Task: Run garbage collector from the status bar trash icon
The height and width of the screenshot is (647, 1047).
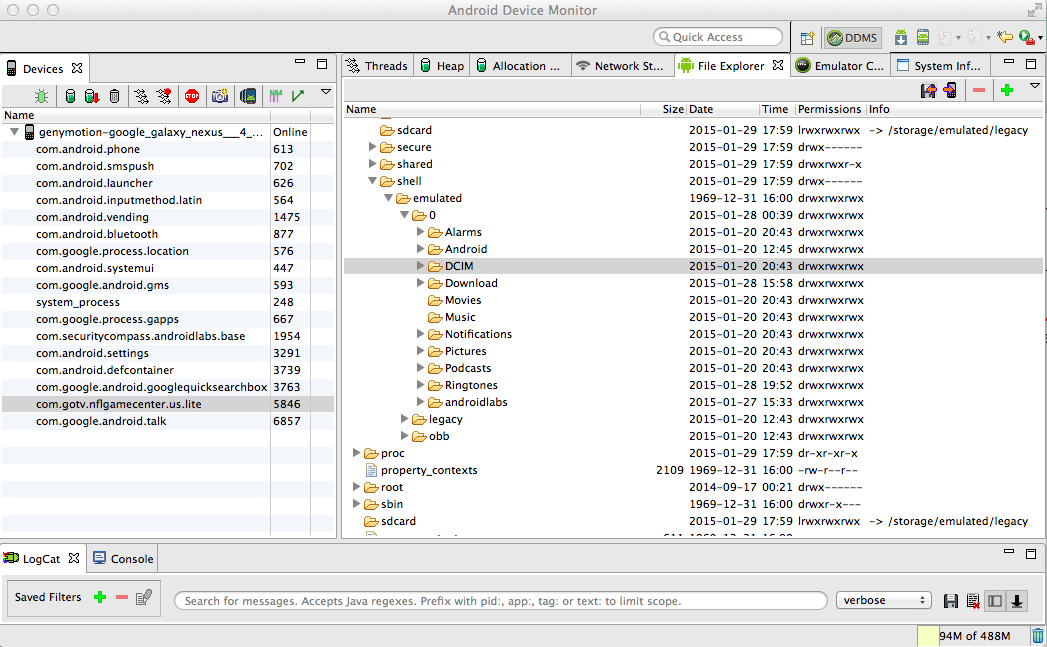Action: coord(1037,636)
